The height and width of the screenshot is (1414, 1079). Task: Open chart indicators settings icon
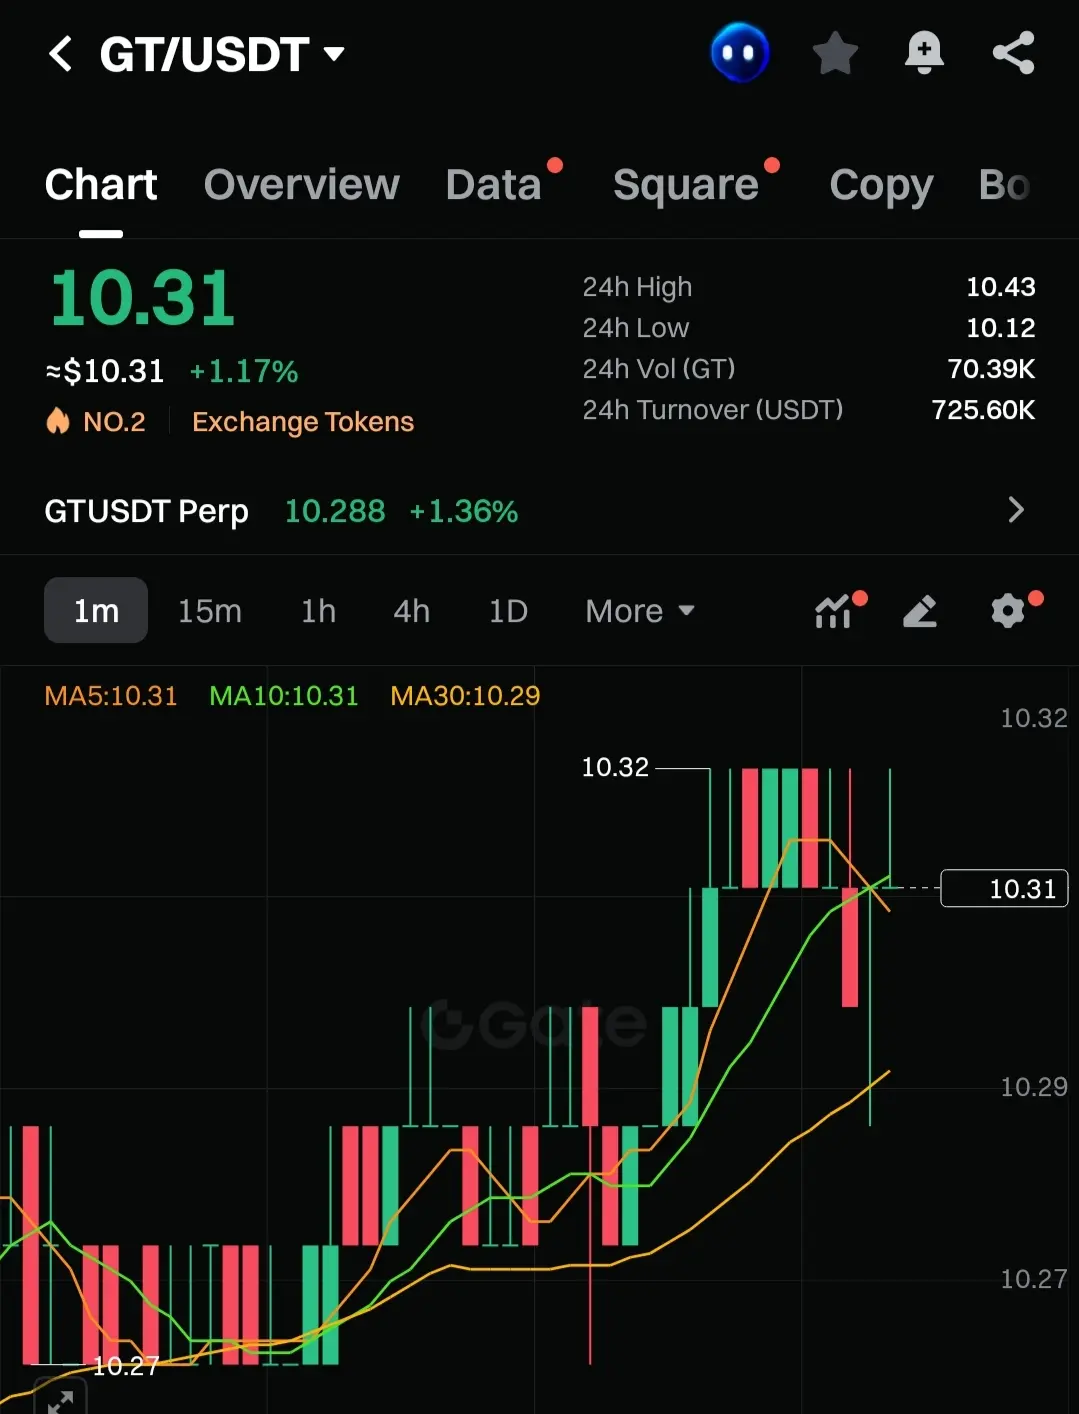point(834,611)
